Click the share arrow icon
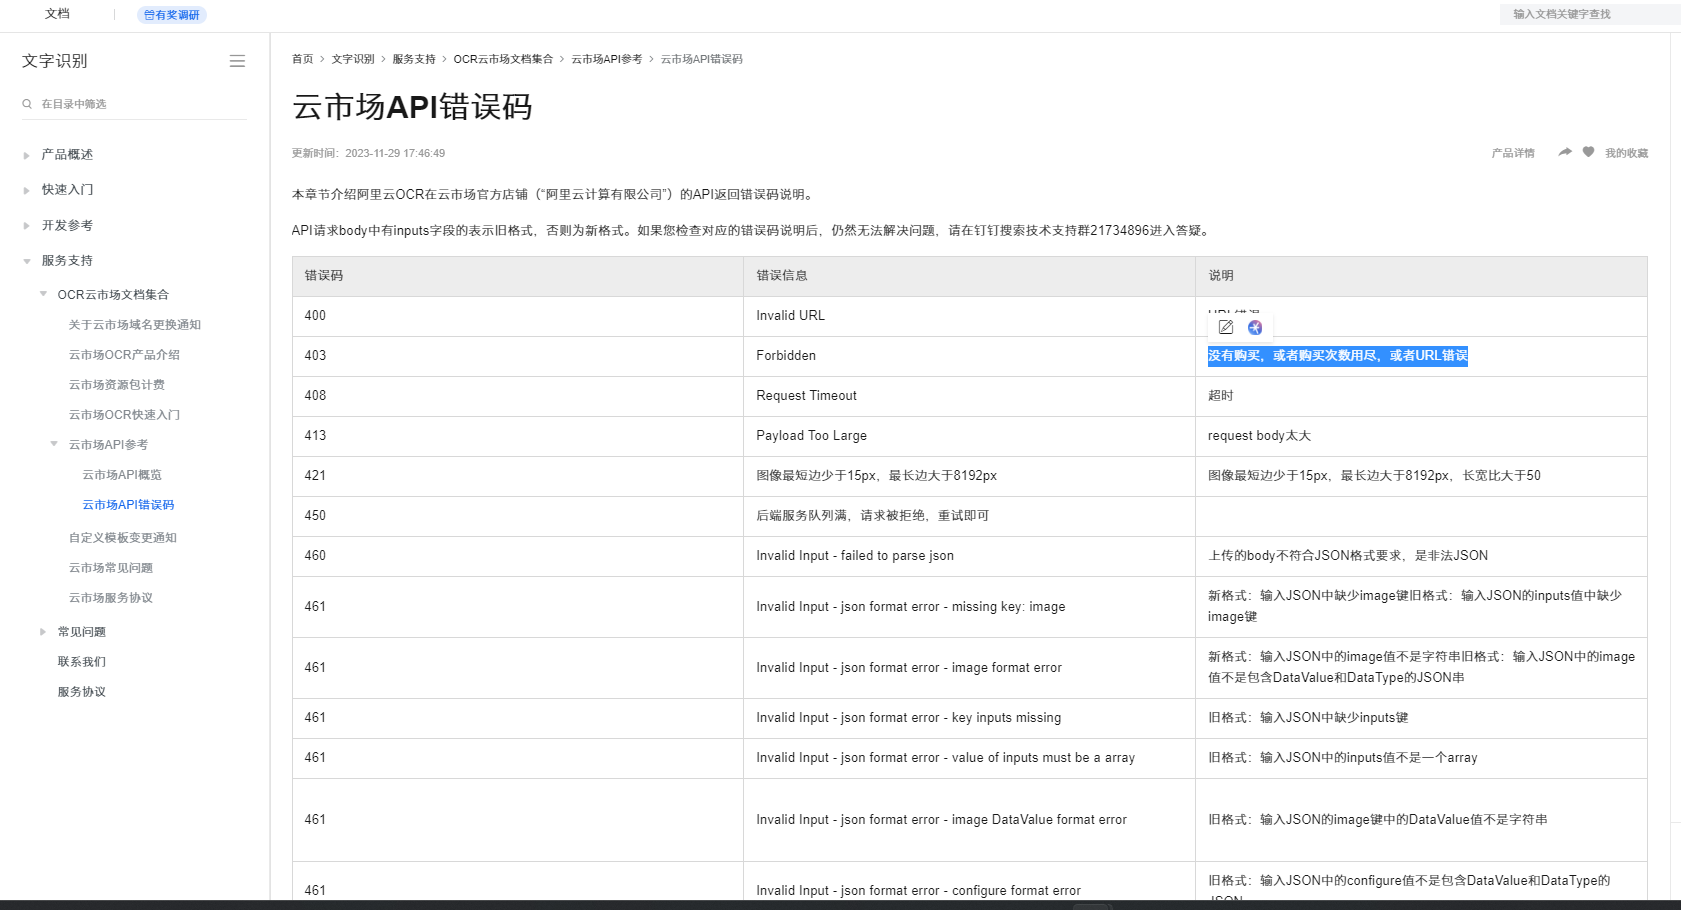Viewport: 1681px width, 910px height. pos(1565,152)
